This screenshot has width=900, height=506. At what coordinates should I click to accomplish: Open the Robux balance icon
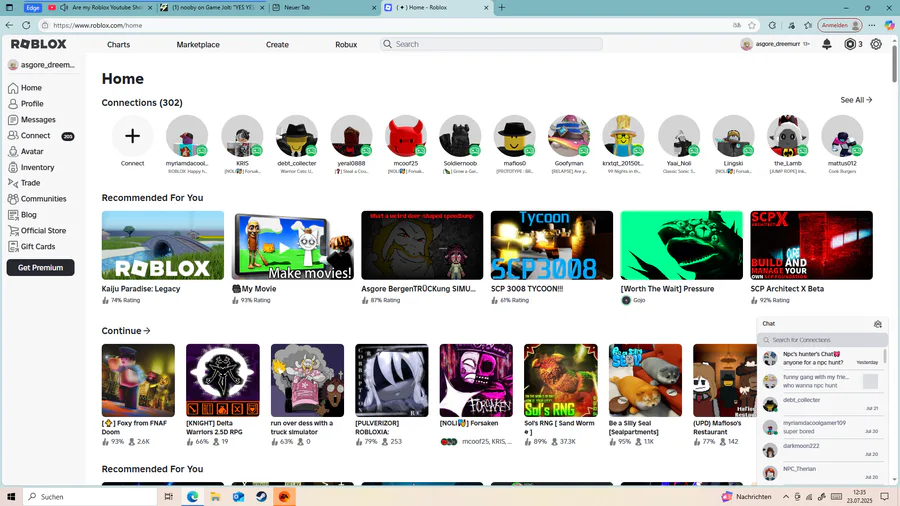pyautogui.click(x=850, y=44)
